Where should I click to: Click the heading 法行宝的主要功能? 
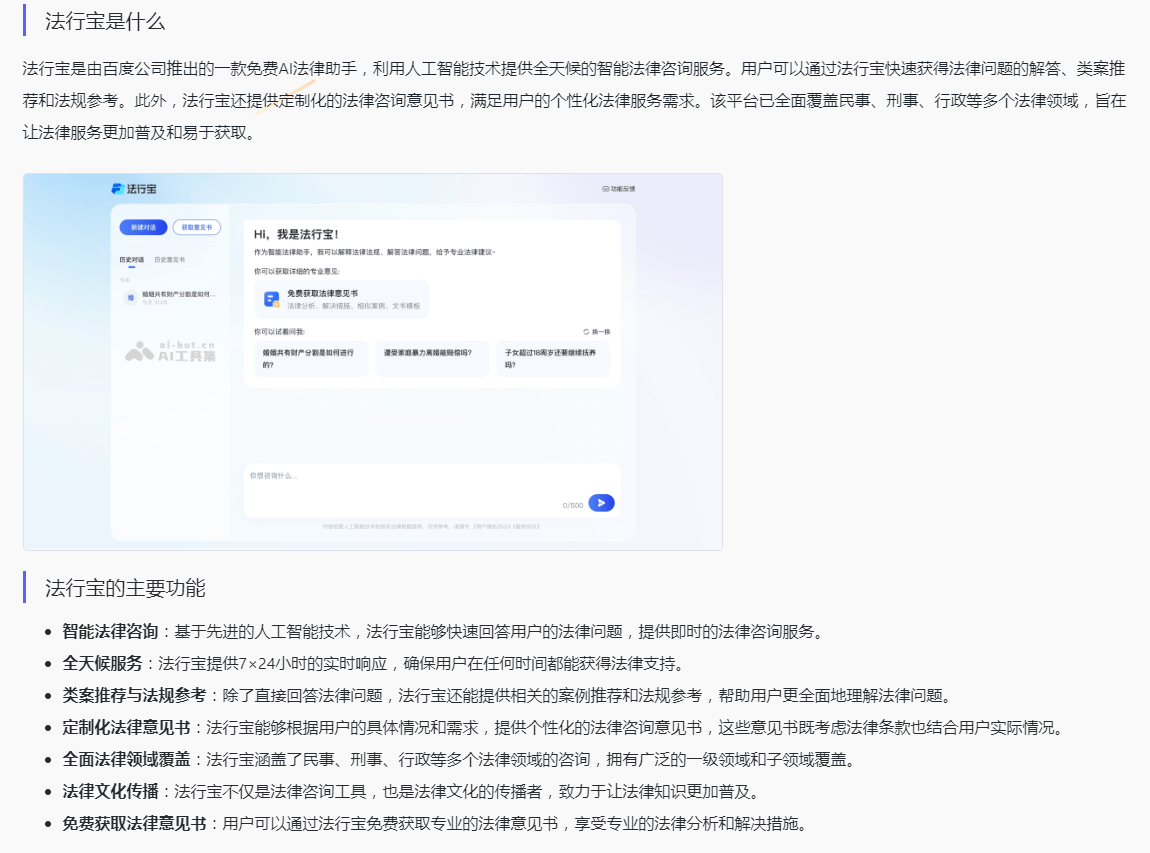click(x=125, y=588)
